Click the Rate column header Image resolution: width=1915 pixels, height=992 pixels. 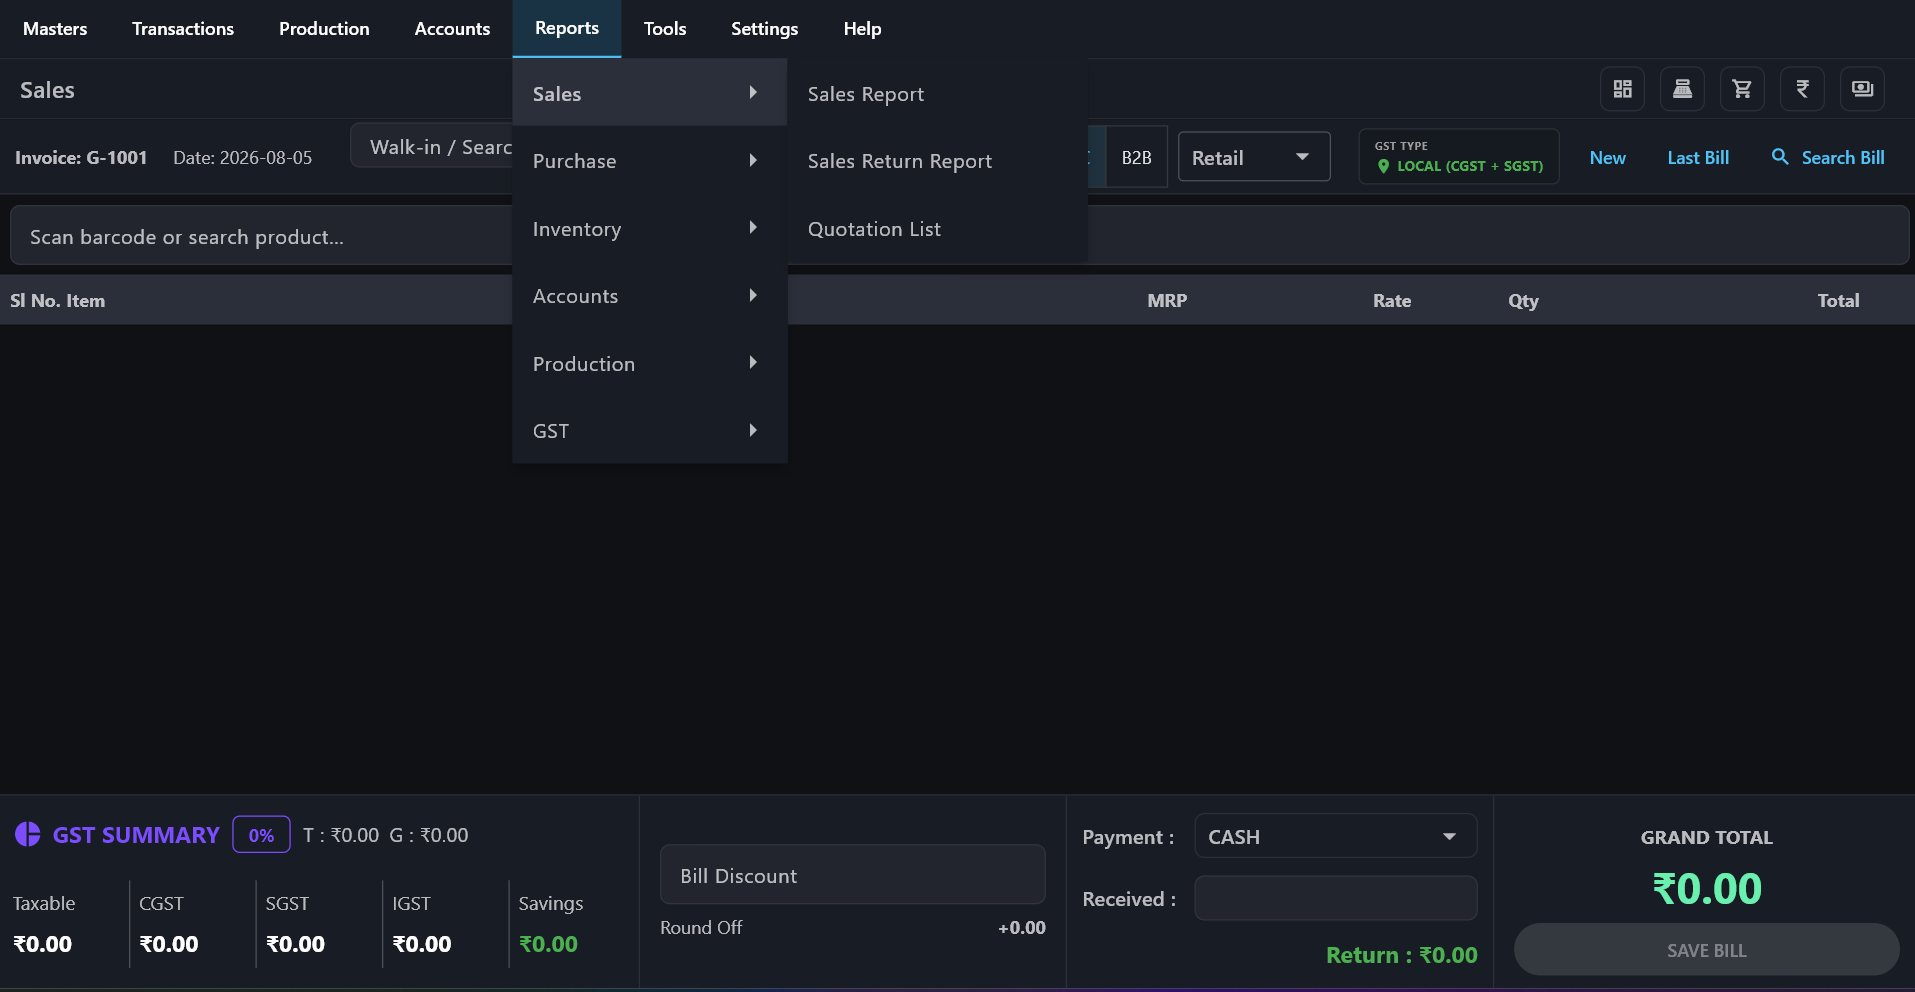coord(1391,300)
